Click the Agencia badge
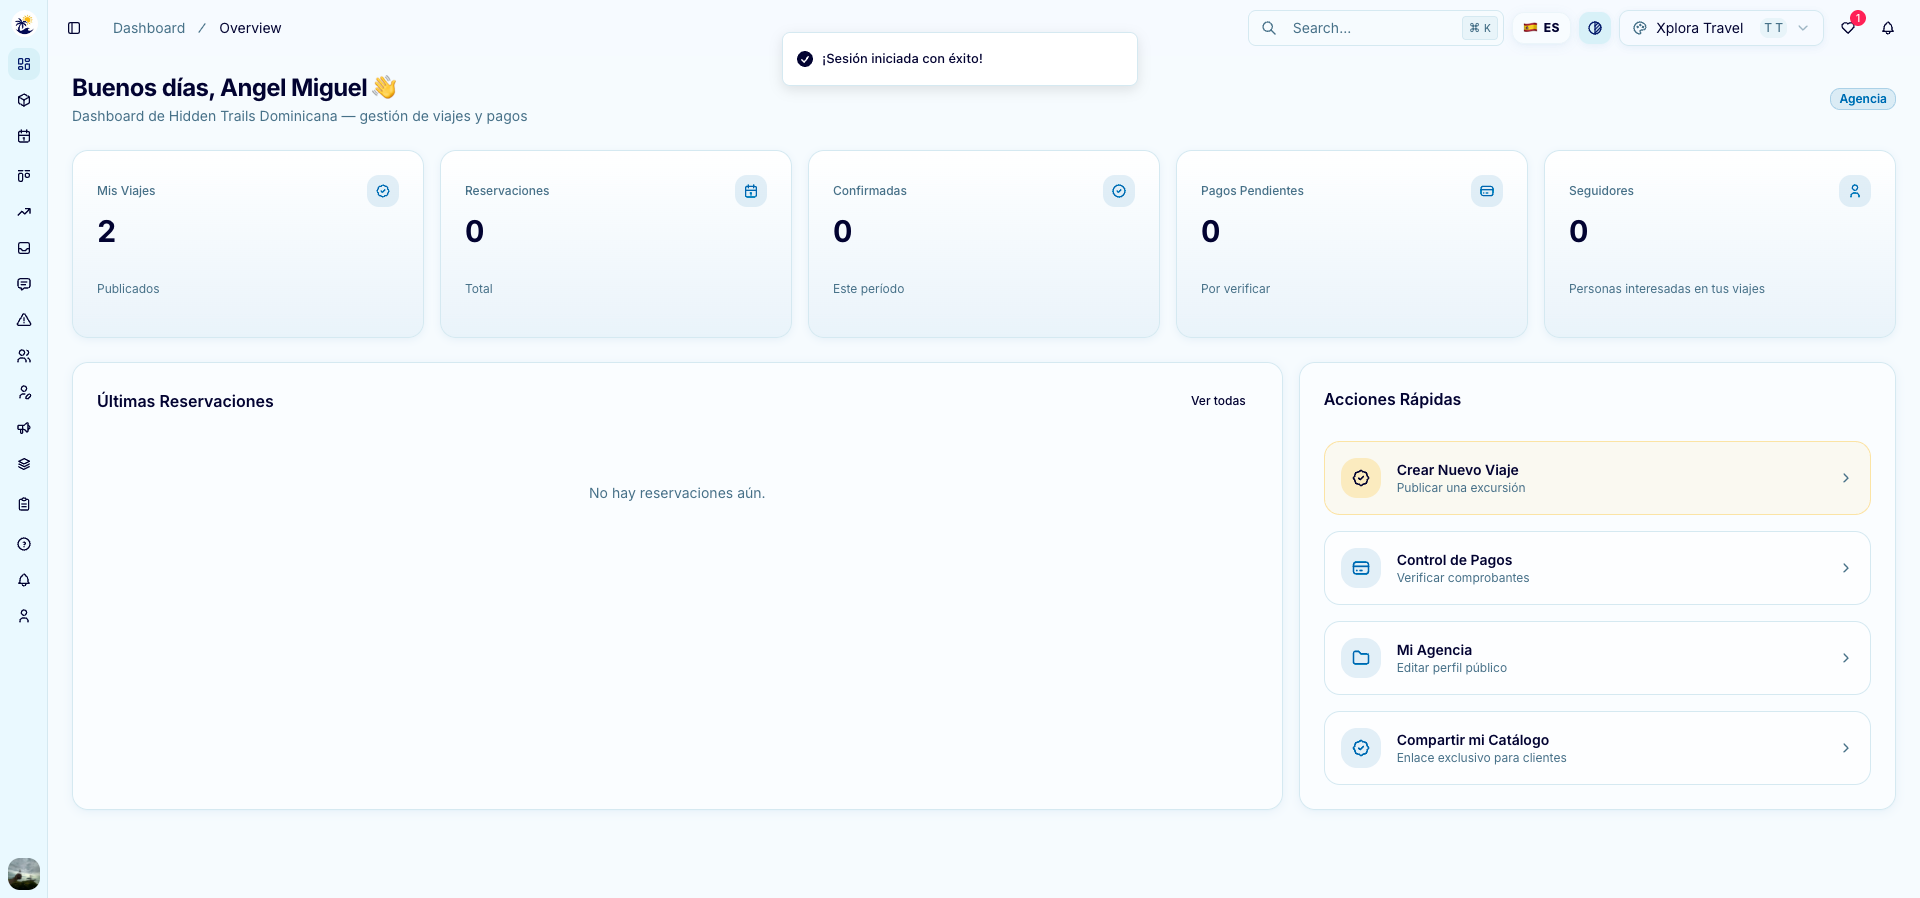The width and height of the screenshot is (1920, 898). [1862, 99]
